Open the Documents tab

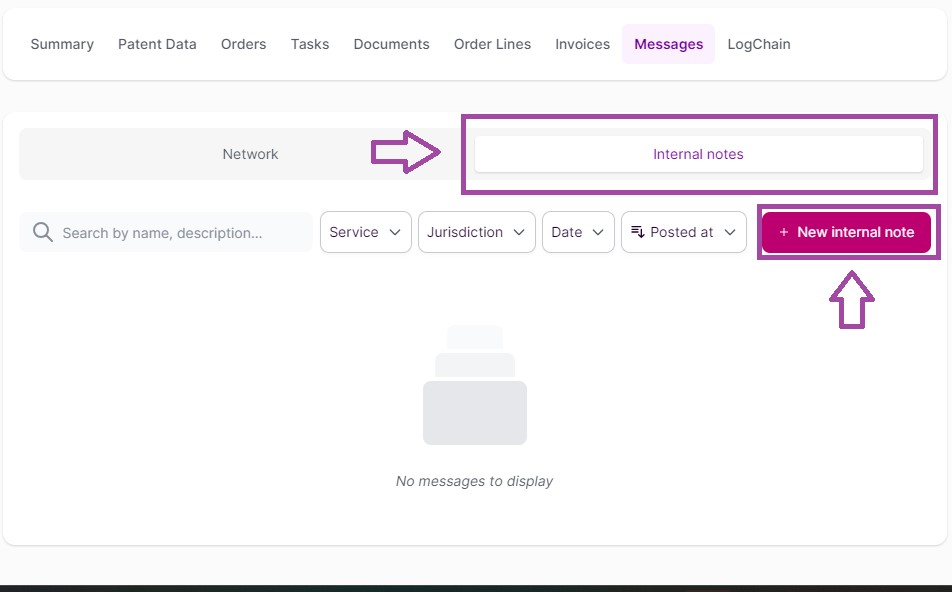pyautogui.click(x=391, y=44)
